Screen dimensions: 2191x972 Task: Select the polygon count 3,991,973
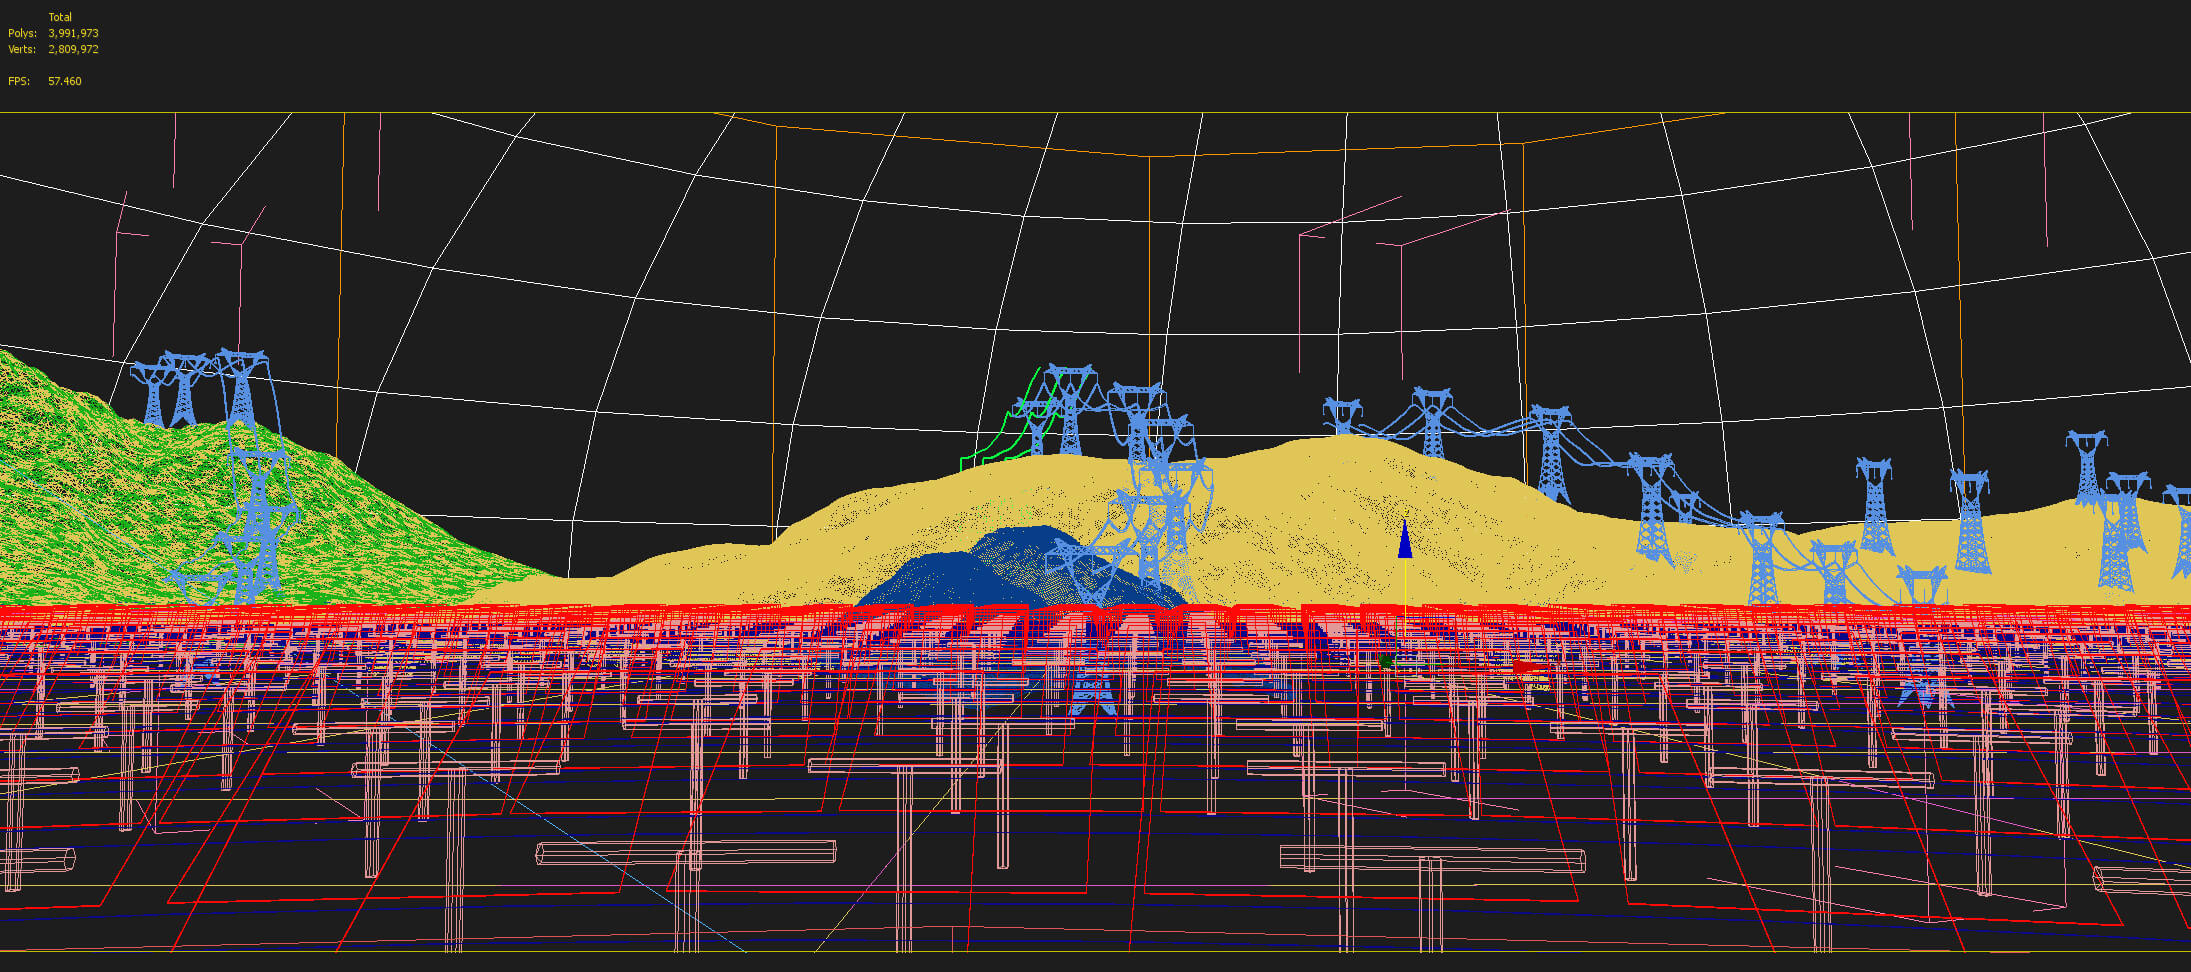73,33
